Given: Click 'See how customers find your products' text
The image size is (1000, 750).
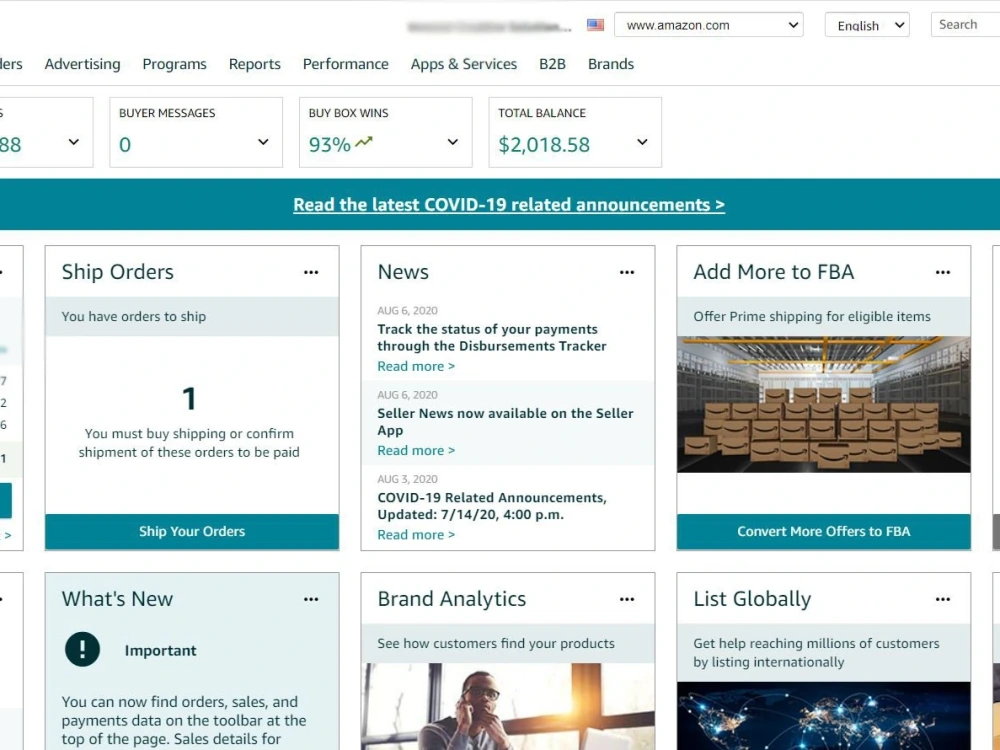Looking at the screenshot, I should [x=496, y=643].
